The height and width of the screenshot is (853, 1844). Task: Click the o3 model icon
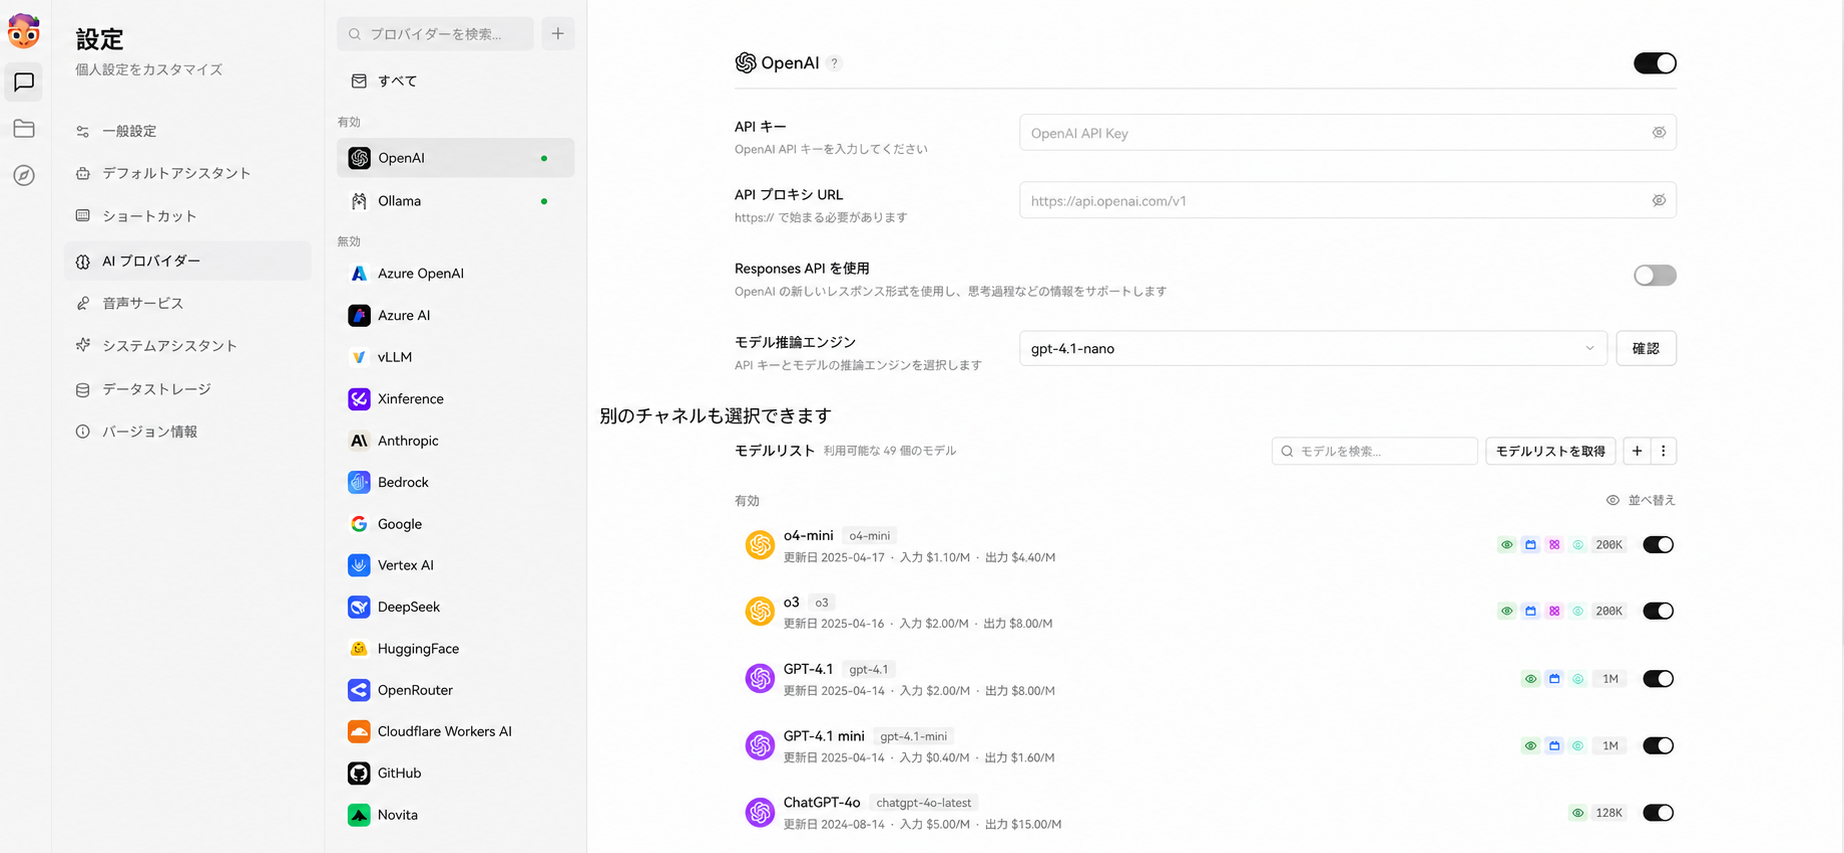point(760,611)
